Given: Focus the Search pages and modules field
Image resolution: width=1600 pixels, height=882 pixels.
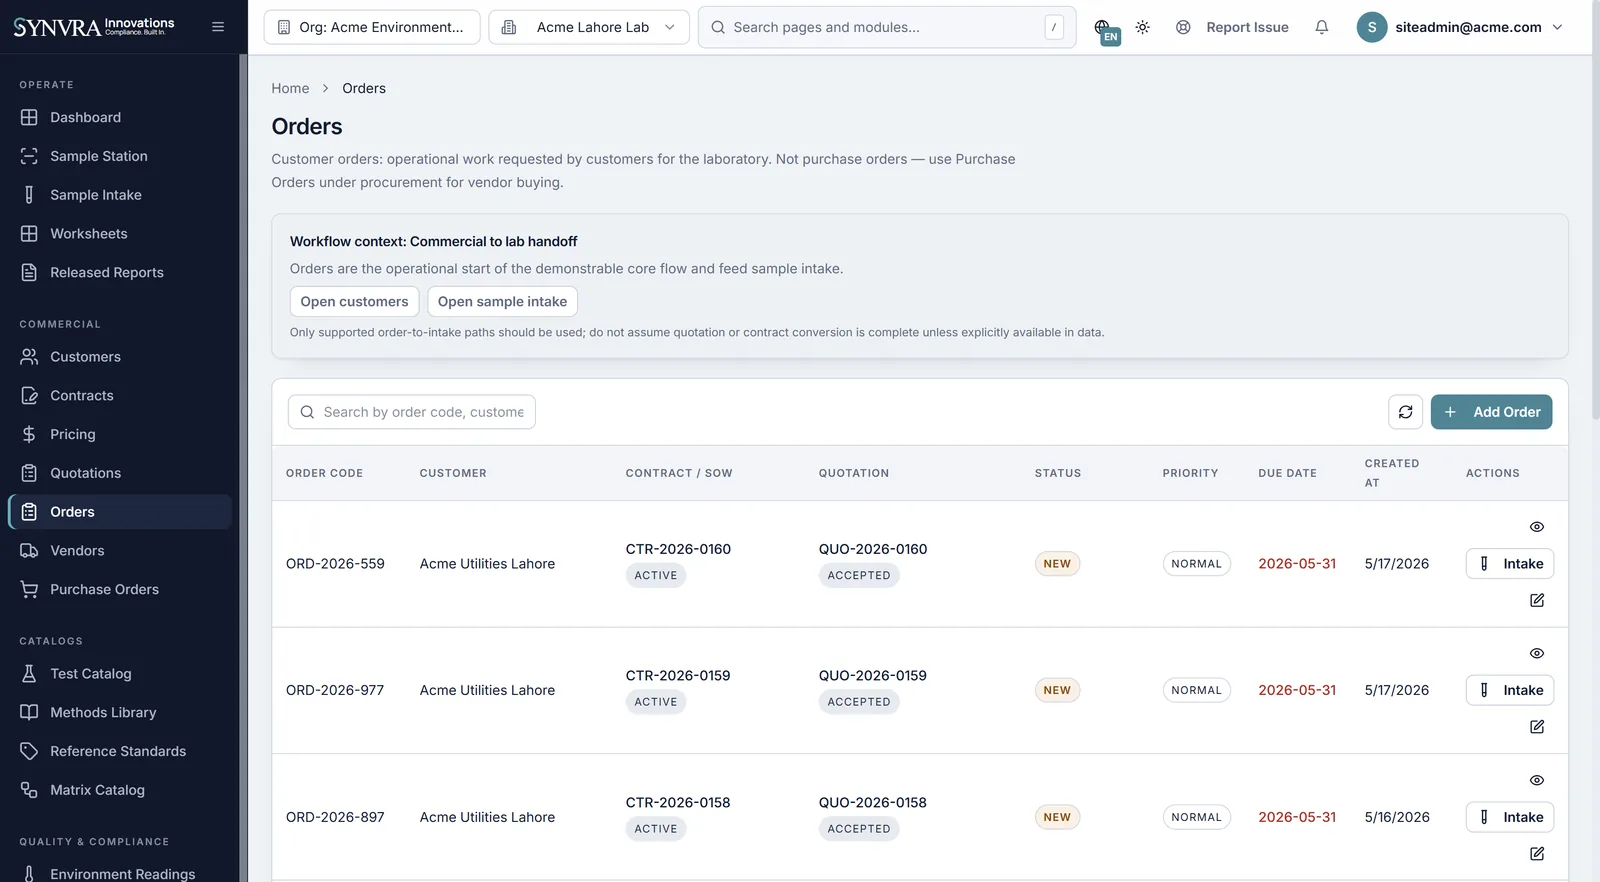Looking at the screenshot, I should [887, 27].
